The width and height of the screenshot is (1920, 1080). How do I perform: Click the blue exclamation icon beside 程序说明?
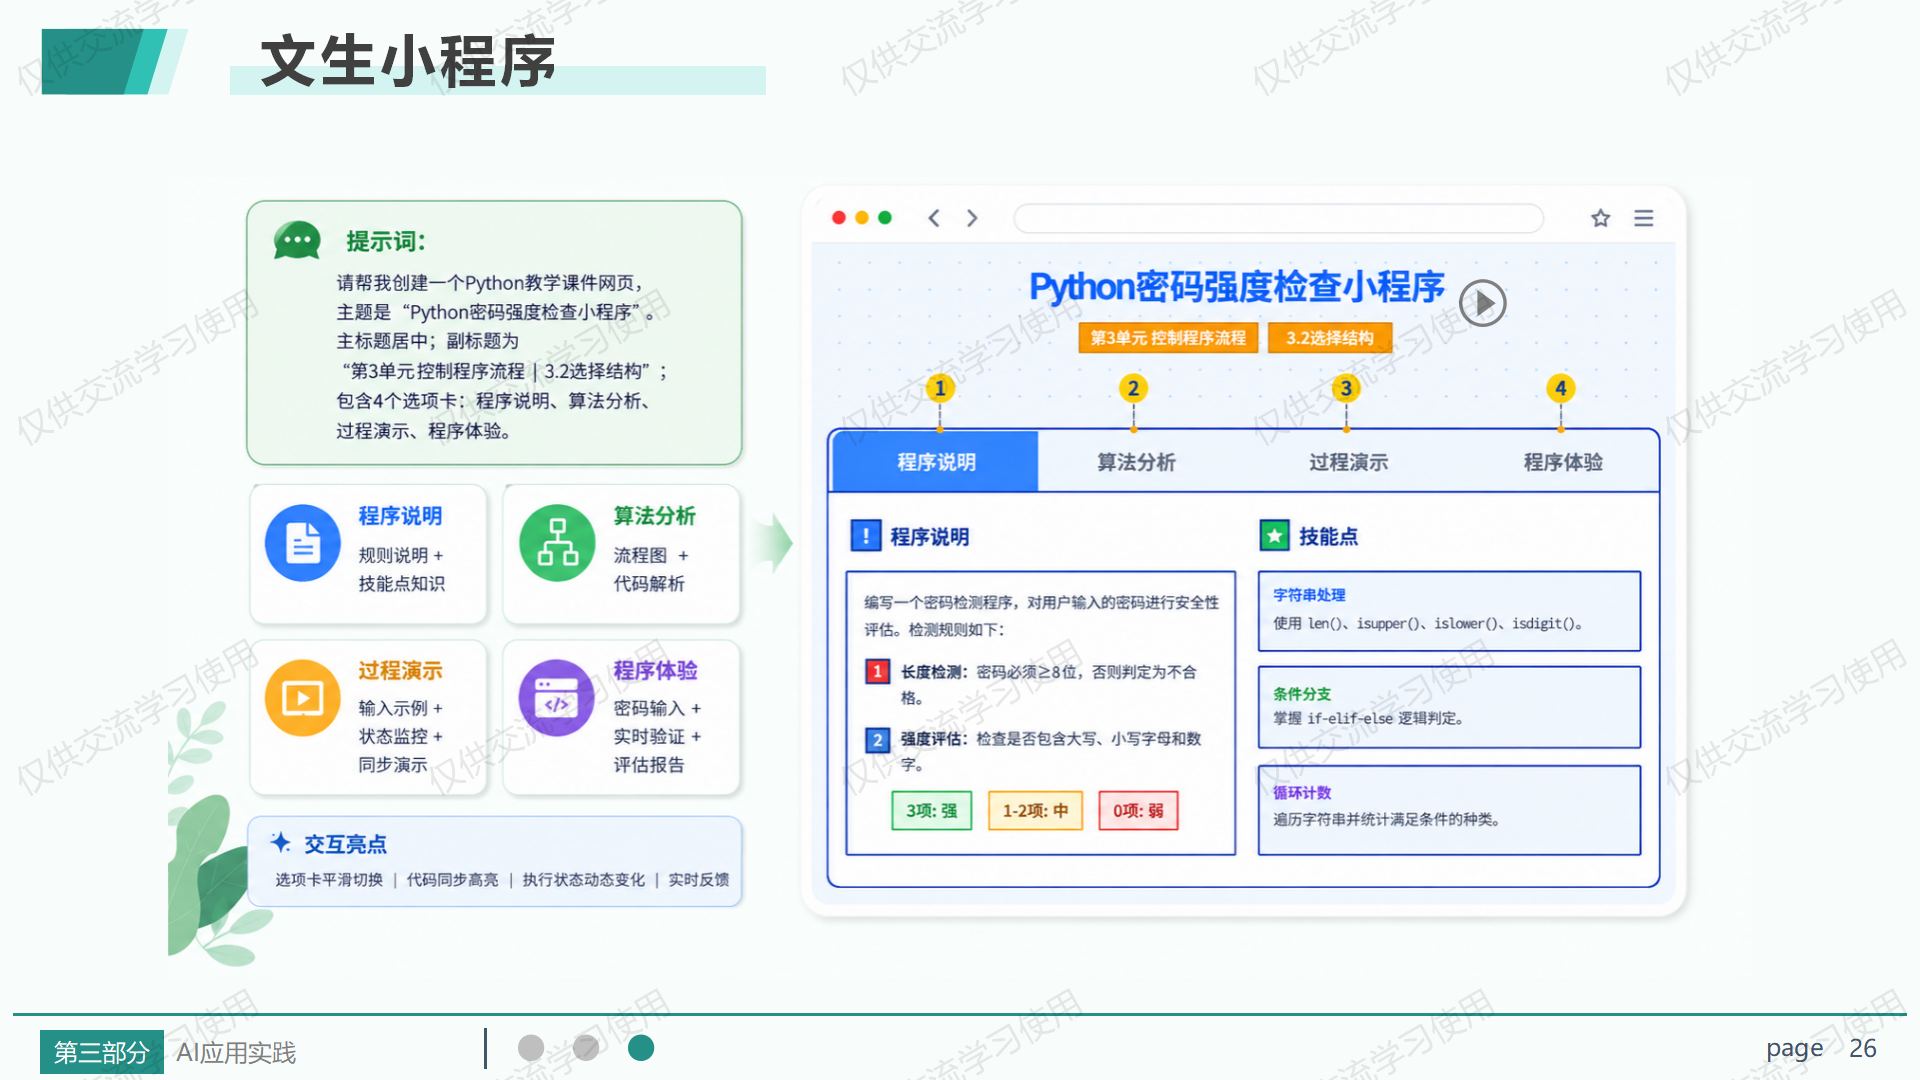865,536
